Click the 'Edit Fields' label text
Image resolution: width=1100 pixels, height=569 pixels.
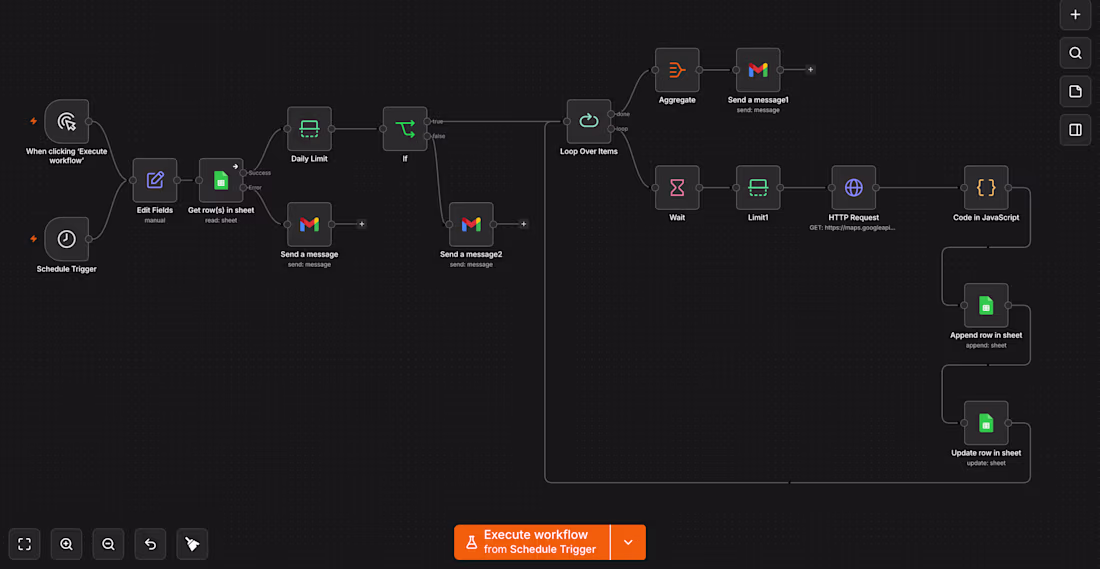pyautogui.click(x=155, y=210)
